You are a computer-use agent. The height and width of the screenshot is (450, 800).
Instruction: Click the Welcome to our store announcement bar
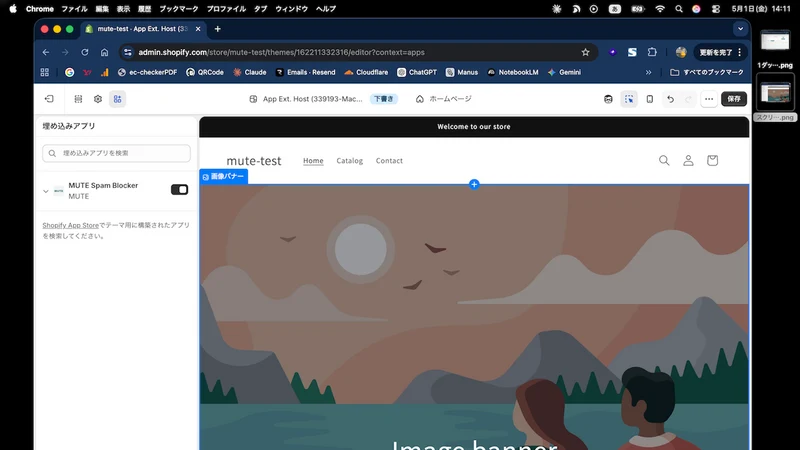(x=474, y=127)
